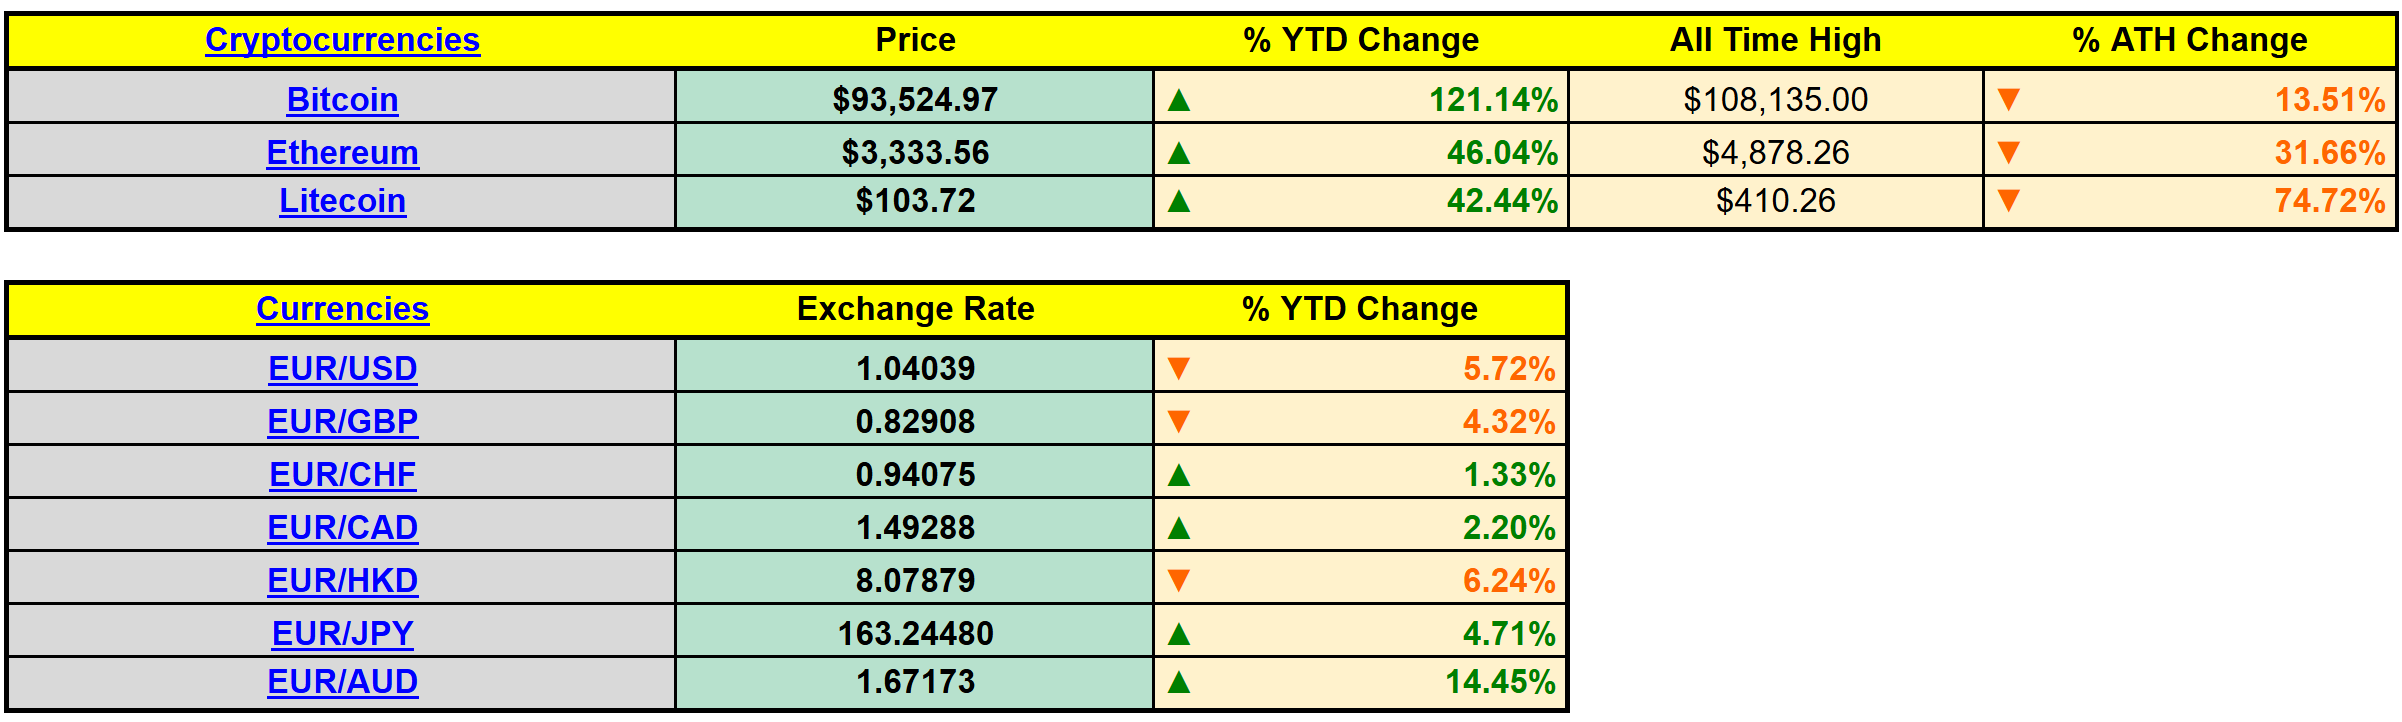Open the EUR/JPY link
This screenshot has height=722, width=2402.
pyautogui.click(x=342, y=634)
